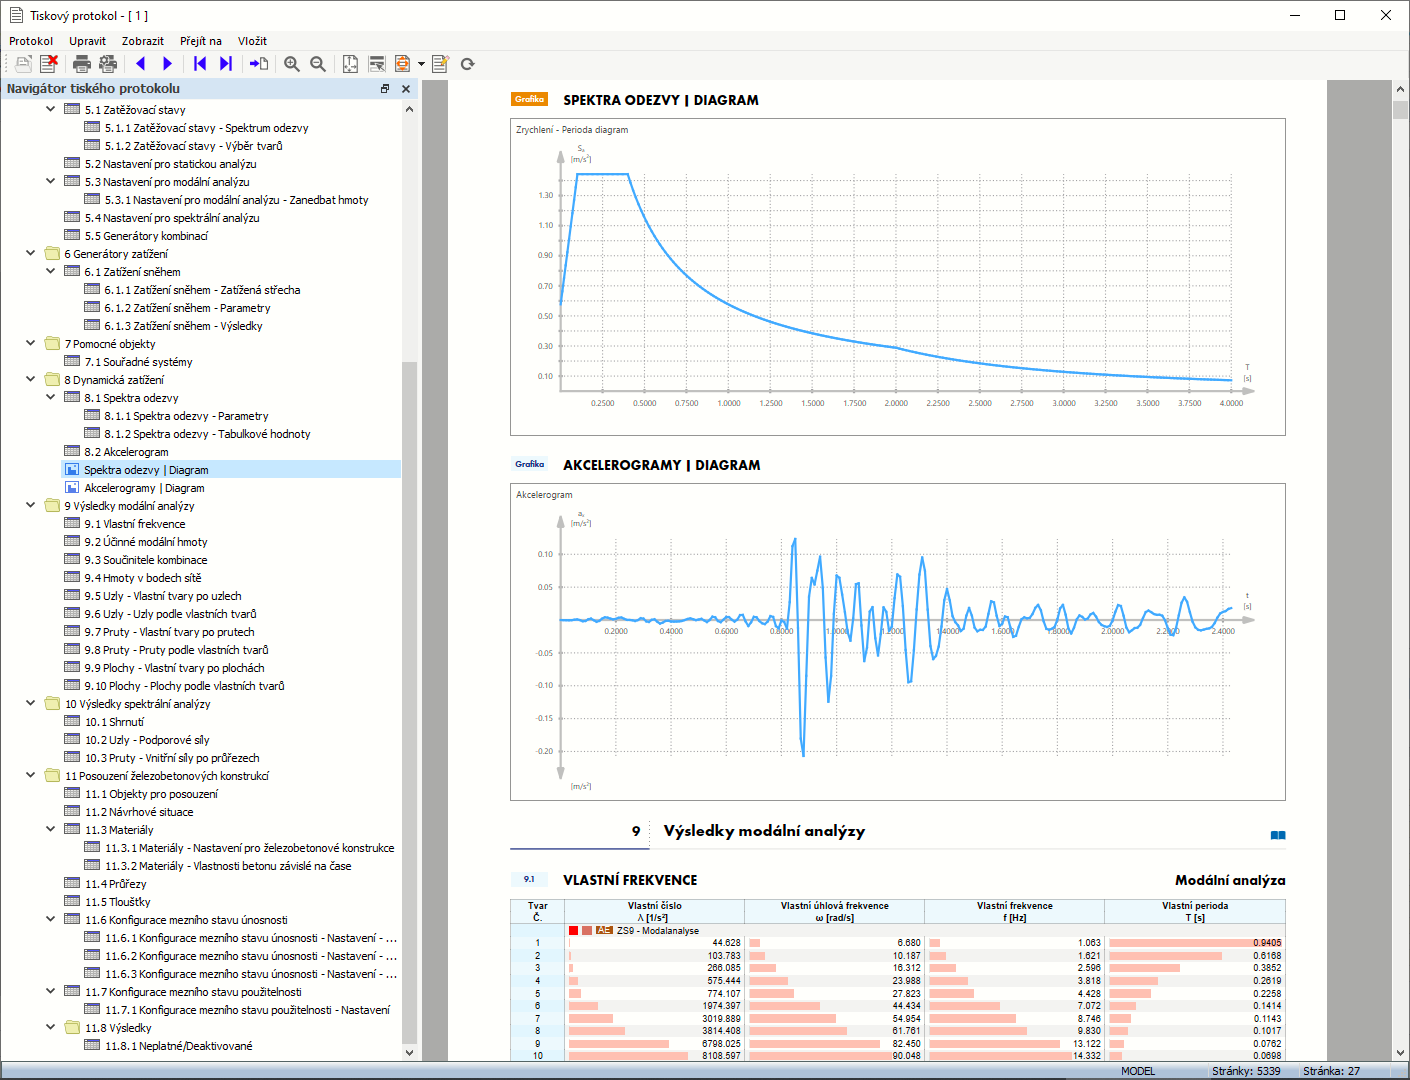This screenshot has width=1410, height=1080.
Task: Click the go-to-page arrow icon
Action: pyautogui.click(x=259, y=64)
